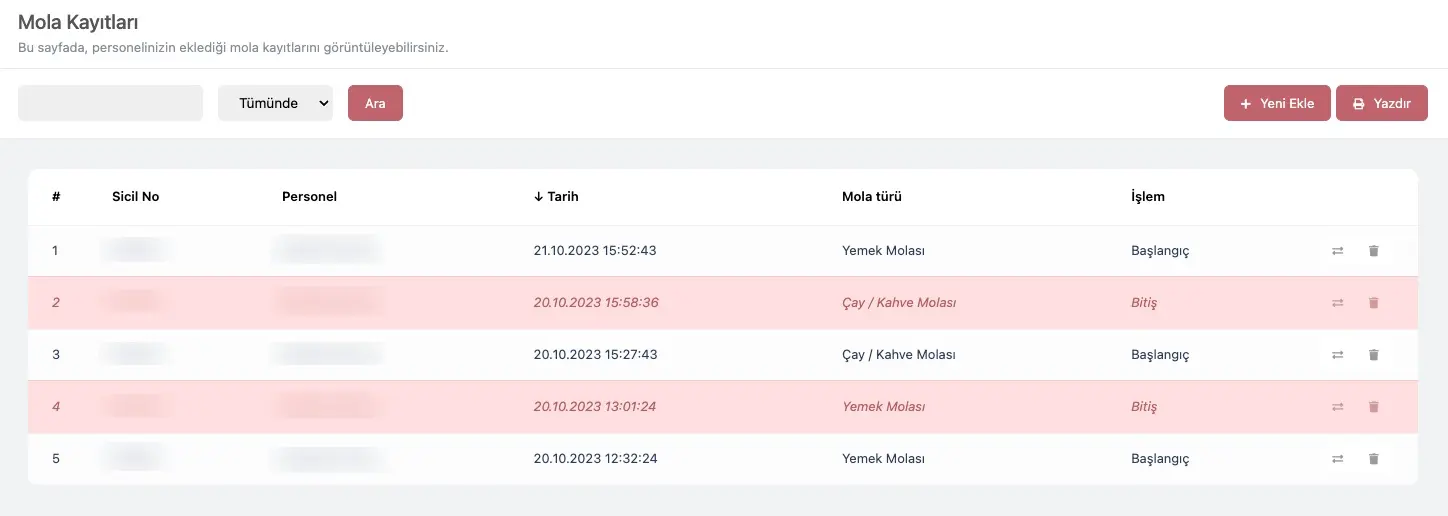
Task: Click the Ara search button
Action: (x=375, y=103)
